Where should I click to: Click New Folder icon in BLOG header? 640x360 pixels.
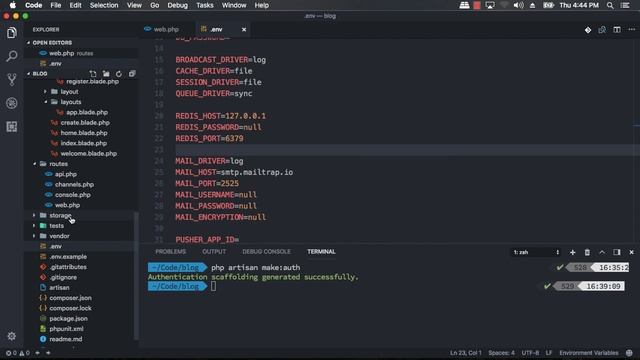tap(106, 74)
